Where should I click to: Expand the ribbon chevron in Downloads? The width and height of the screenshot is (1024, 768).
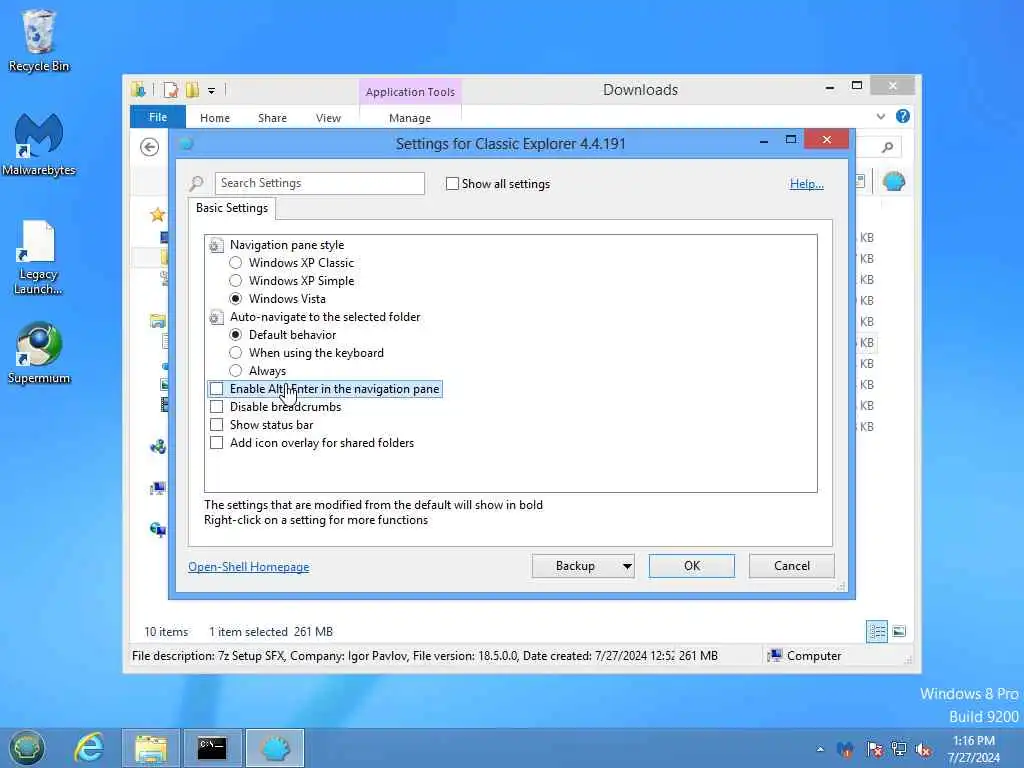click(x=881, y=117)
